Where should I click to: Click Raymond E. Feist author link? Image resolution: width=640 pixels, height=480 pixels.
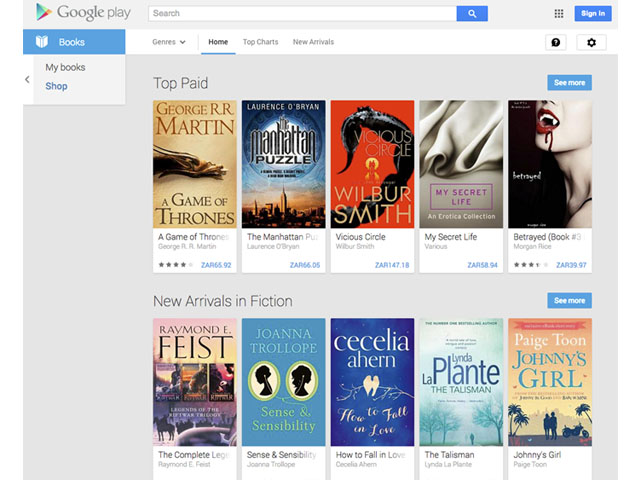[184, 464]
